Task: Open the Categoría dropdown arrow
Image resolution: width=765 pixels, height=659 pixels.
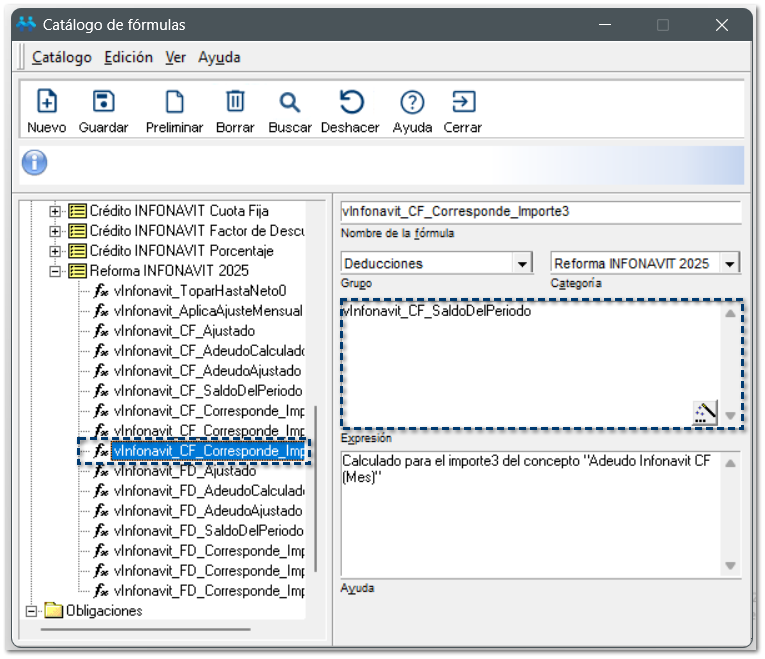Action: (x=730, y=264)
